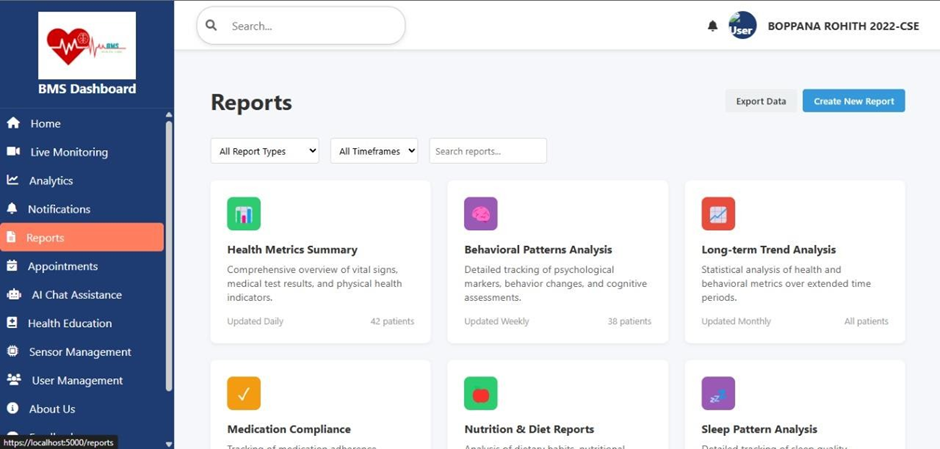Open Analytics menu item

click(x=83, y=180)
